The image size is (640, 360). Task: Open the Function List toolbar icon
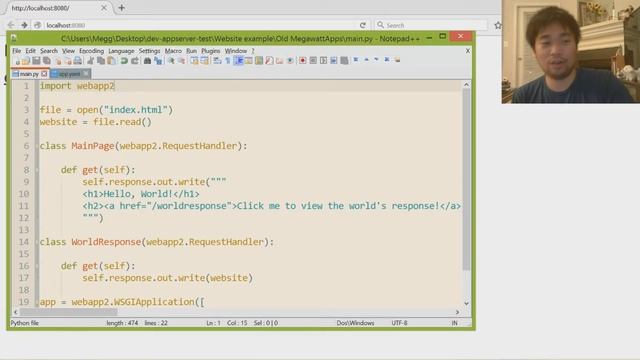(x=269, y=61)
